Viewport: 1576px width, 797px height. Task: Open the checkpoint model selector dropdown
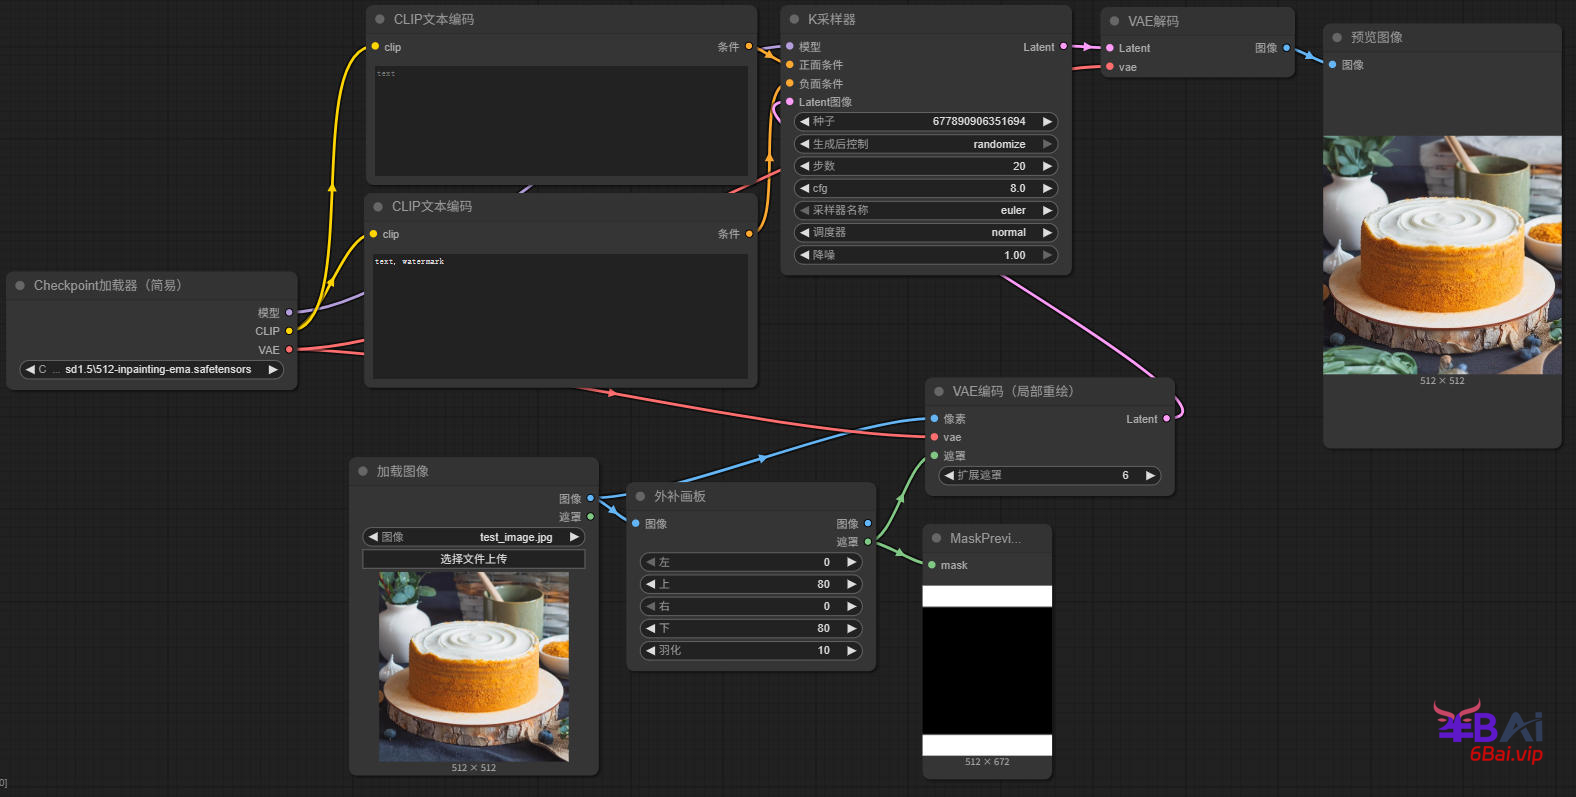click(151, 370)
